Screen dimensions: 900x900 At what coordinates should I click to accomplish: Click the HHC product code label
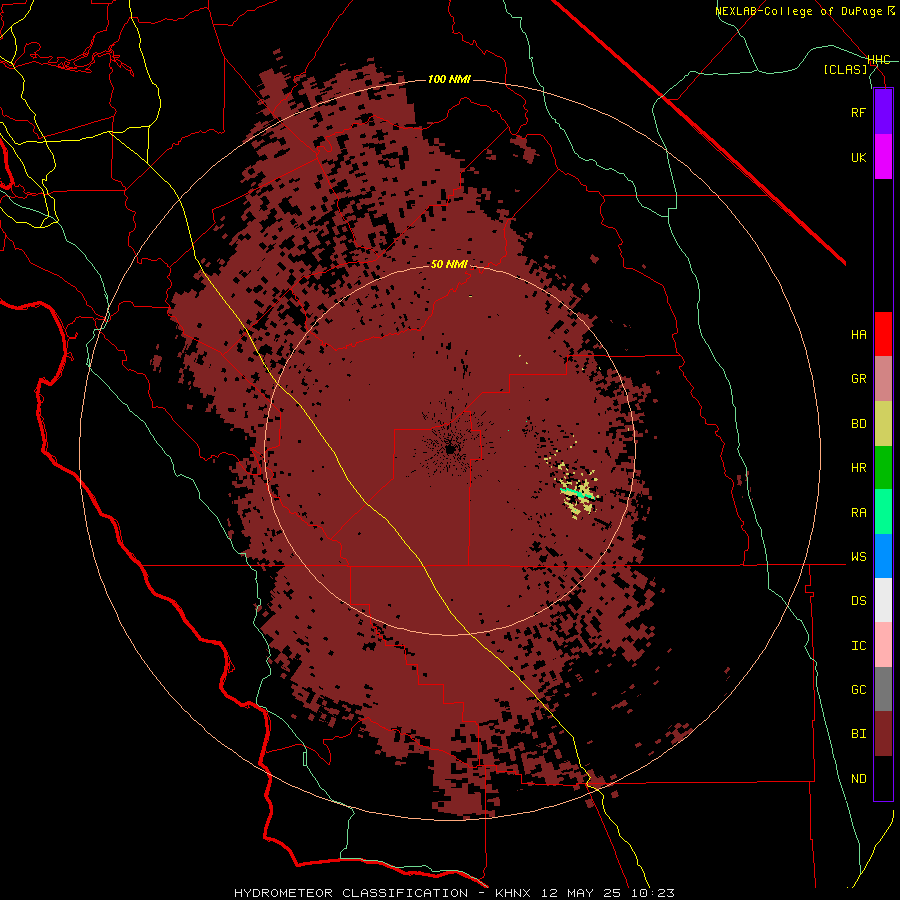[x=878, y=60]
